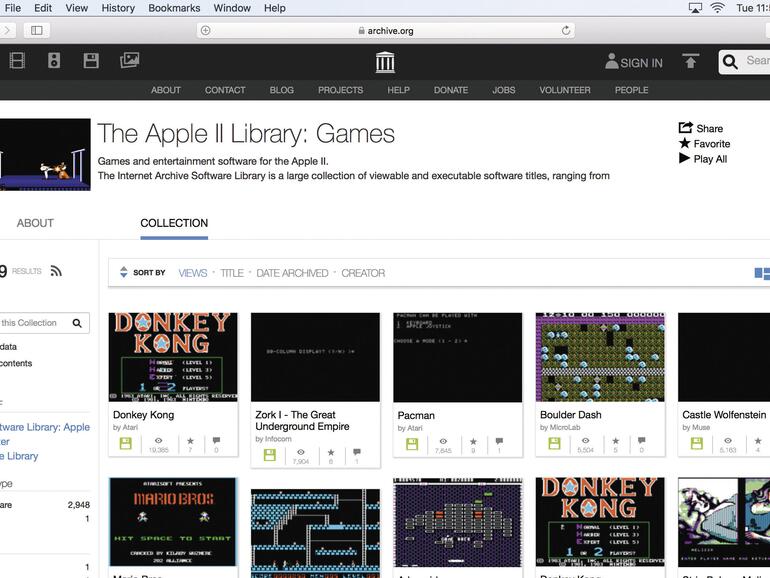Open the Donkey Kong title screen thumbnail by Atari
770x578 pixels.
tap(173, 357)
